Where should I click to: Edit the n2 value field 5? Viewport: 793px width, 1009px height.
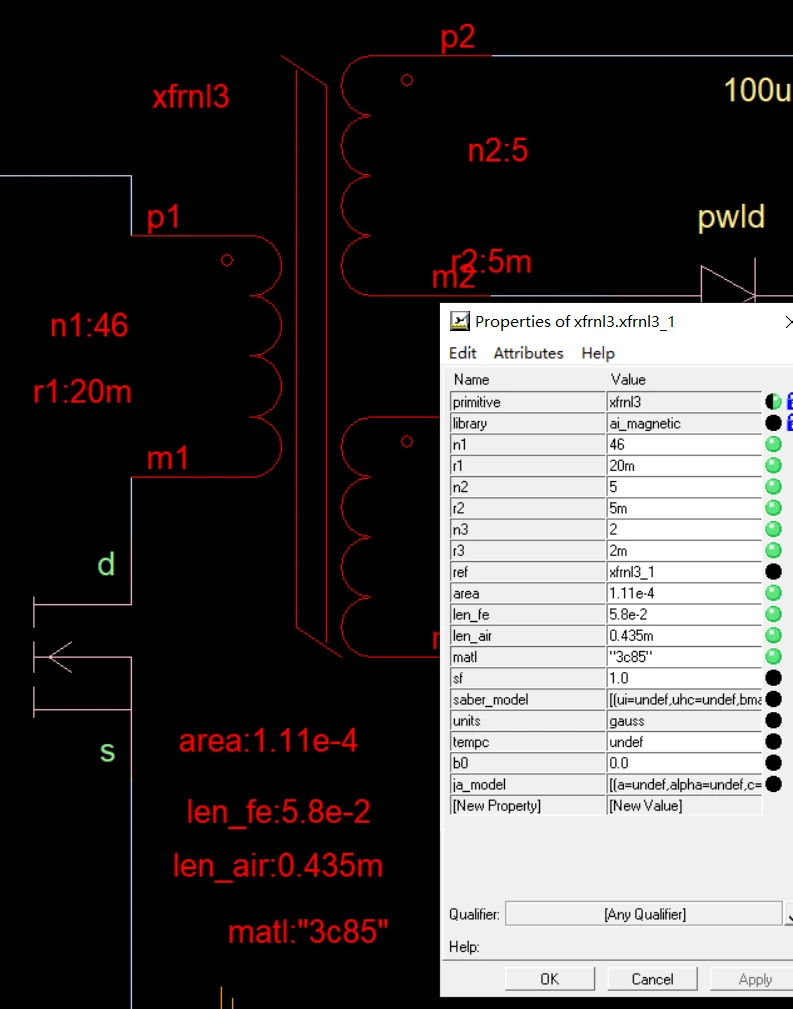click(684, 487)
